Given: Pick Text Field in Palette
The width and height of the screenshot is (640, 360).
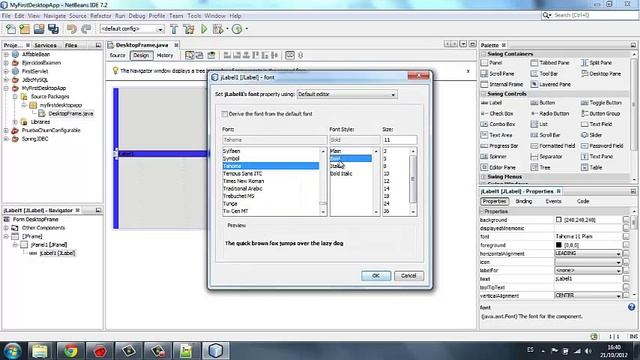Looking at the screenshot, I should click(596, 124).
